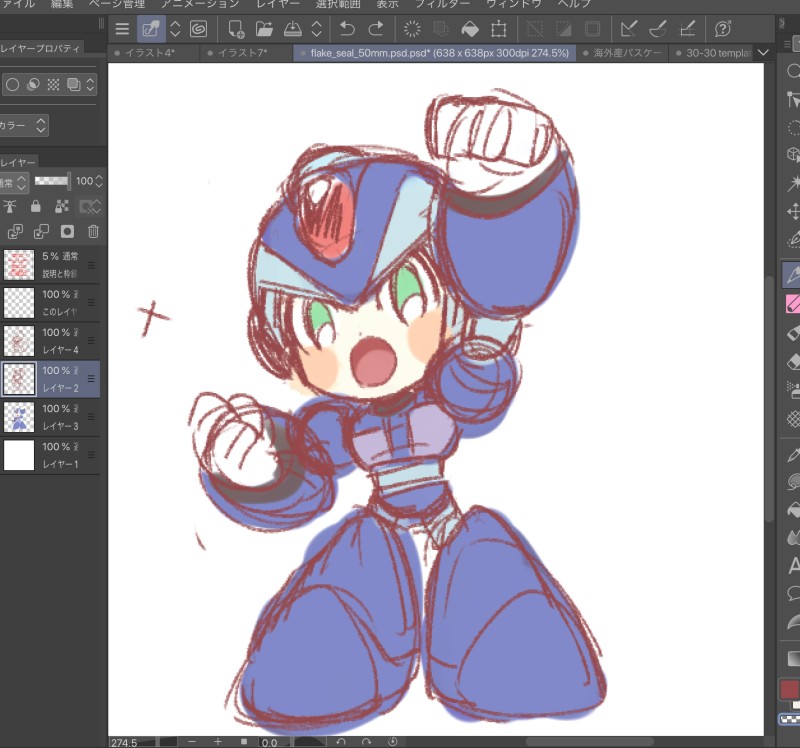Image resolution: width=800 pixels, height=748 pixels.
Task: Select layer レイヤー3
Action: [50, 417]
